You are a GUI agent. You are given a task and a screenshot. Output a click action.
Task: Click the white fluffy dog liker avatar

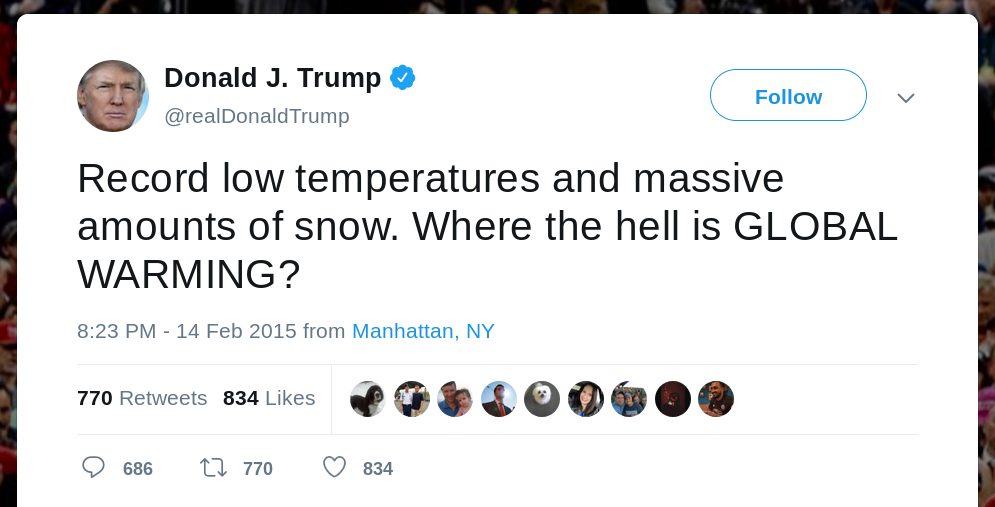(542, 399)
